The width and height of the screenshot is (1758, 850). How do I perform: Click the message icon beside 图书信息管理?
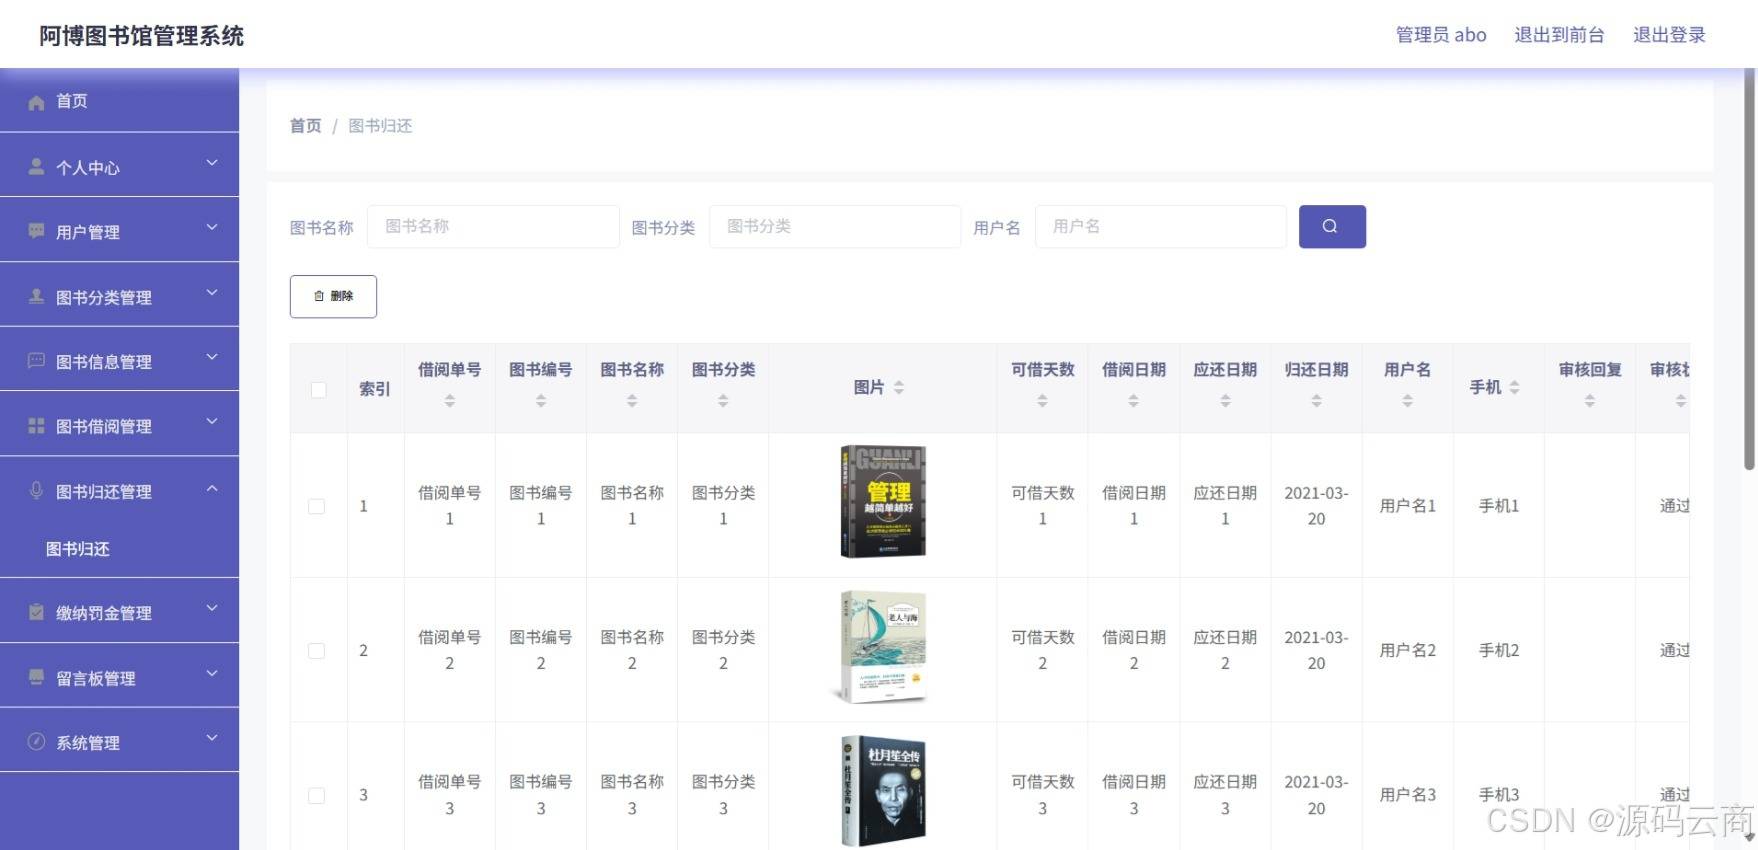tap(36, 361)
